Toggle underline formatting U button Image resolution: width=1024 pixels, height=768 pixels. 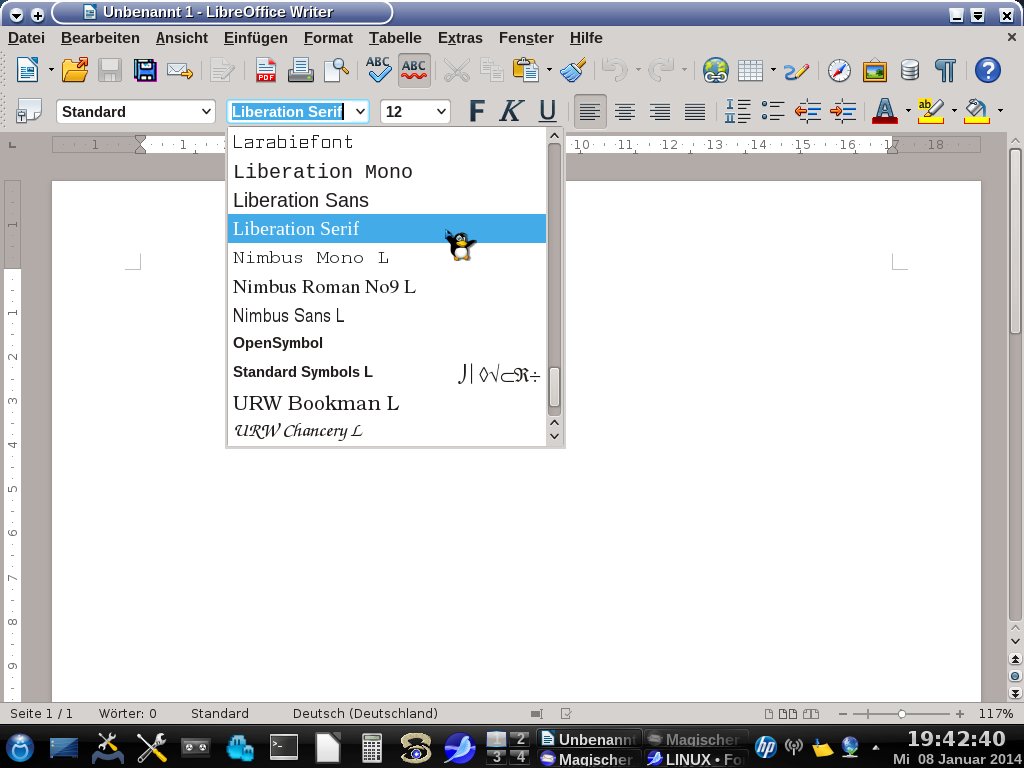(x=547, y=111)
